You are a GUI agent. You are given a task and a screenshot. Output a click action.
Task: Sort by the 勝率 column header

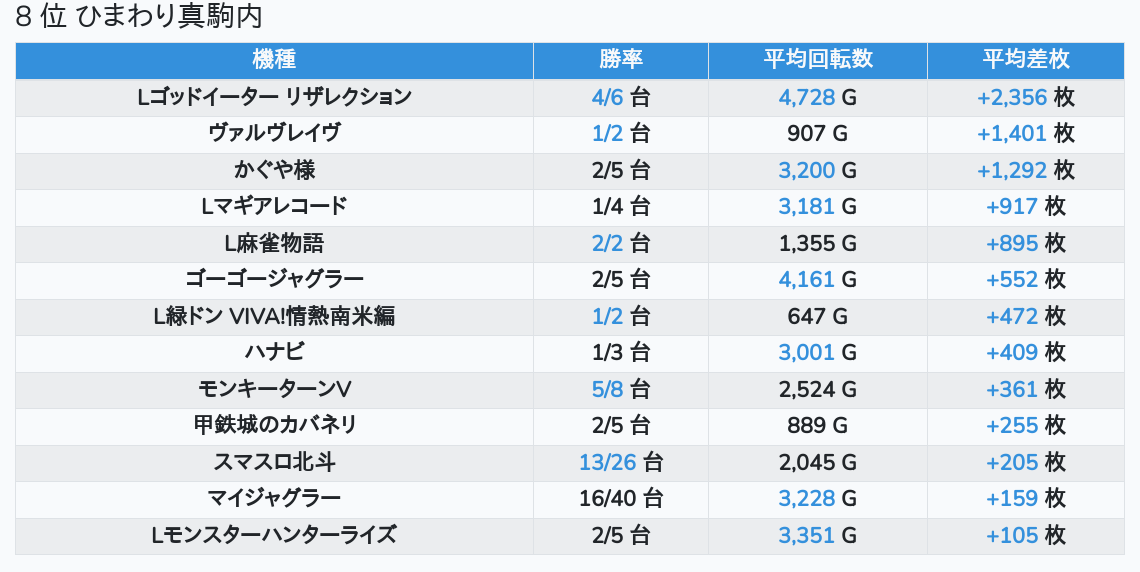click(x=621, y=60)
